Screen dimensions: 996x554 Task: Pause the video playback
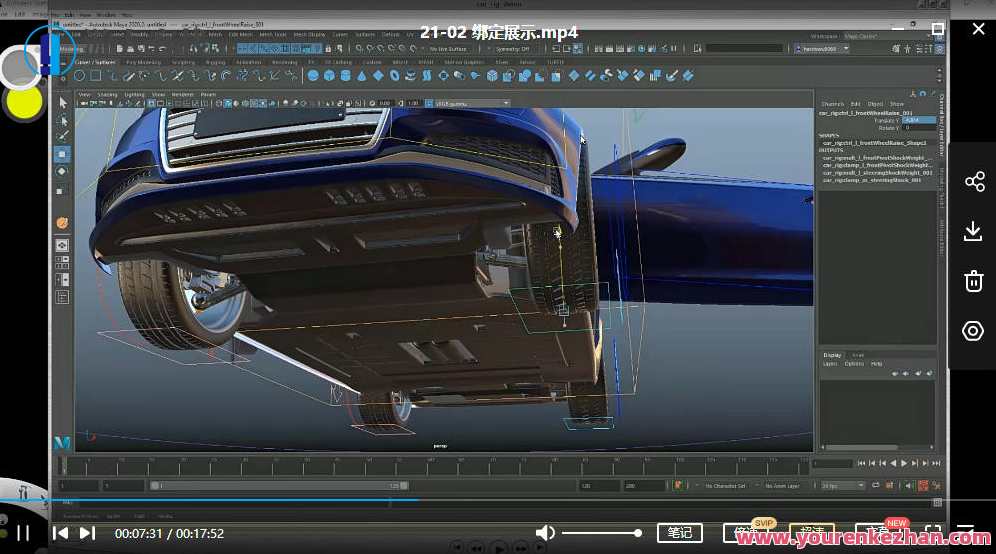pos(22,533)
